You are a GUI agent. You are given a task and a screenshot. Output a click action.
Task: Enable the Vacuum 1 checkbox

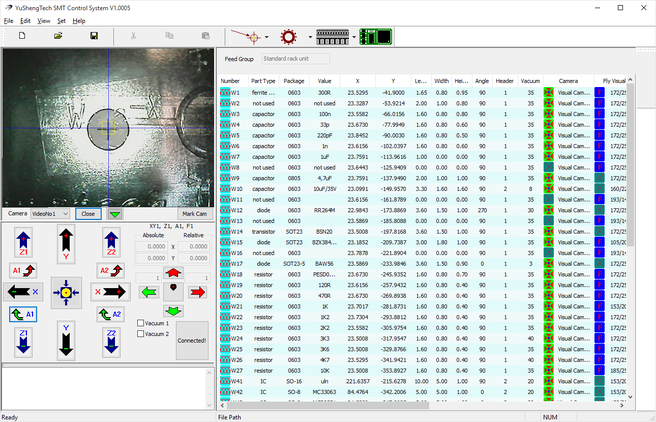coord(141,324)
